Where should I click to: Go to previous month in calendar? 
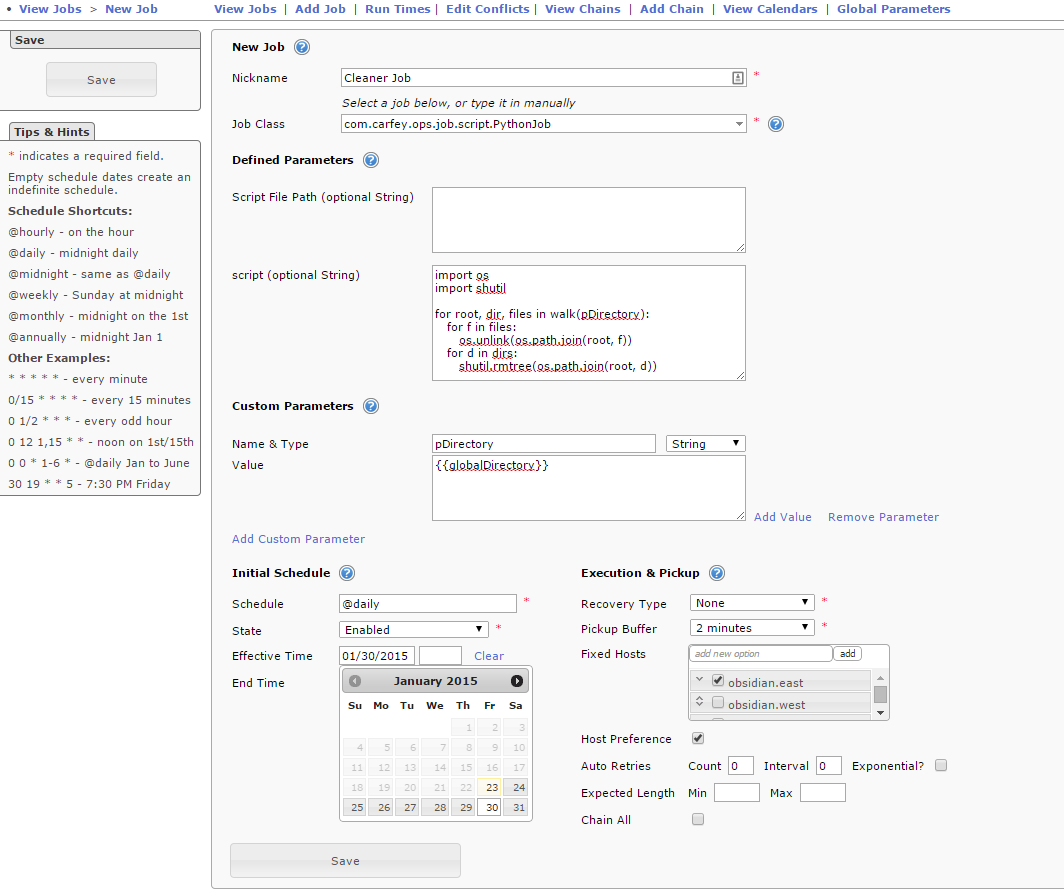(355, 681)
